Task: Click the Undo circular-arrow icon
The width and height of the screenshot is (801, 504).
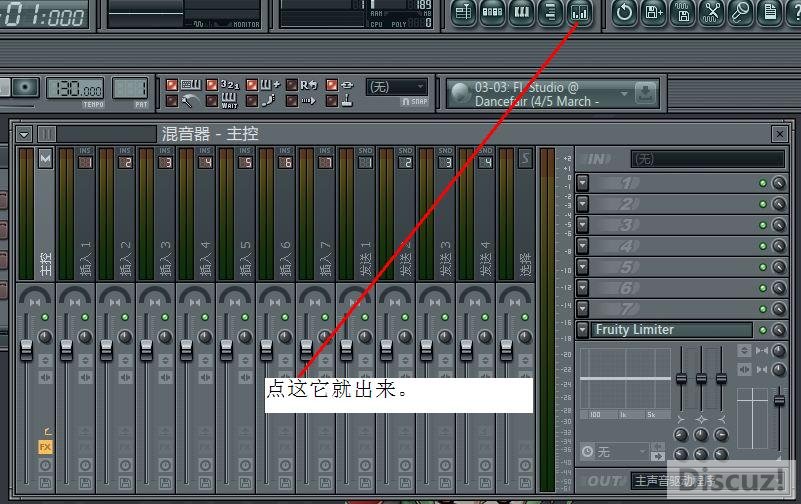Action: [624, 12]
